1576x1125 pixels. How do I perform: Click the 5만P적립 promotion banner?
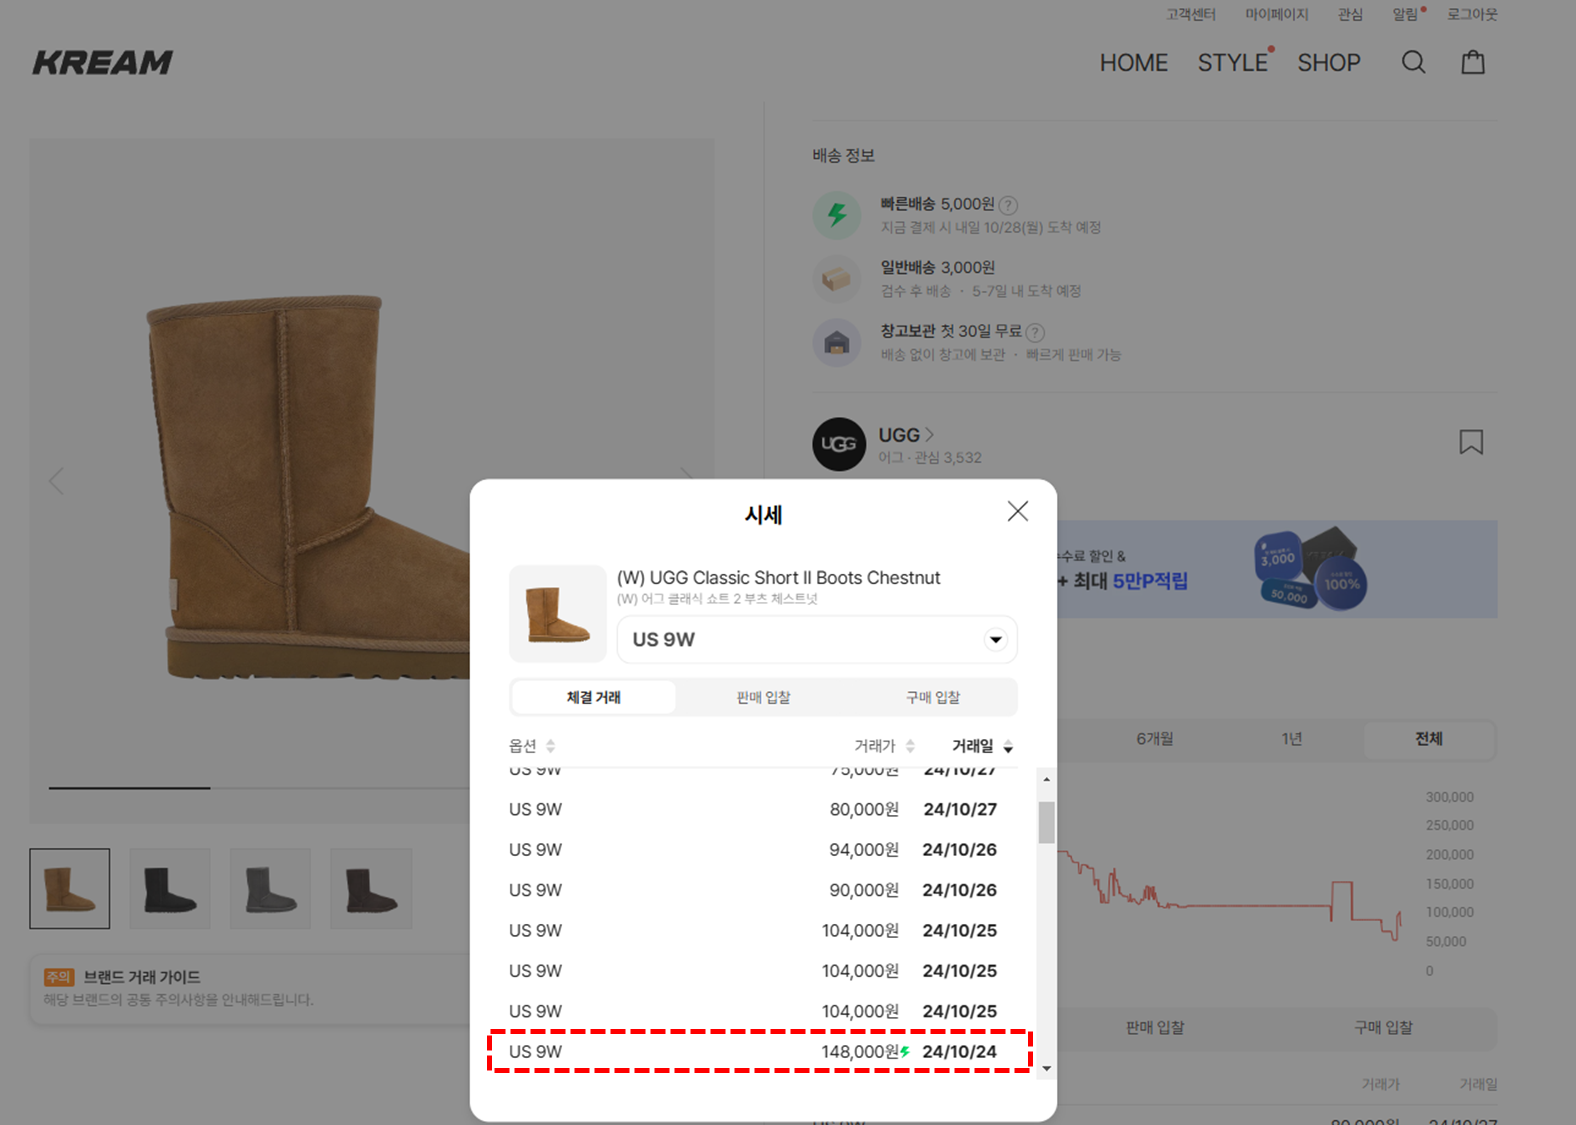(1277, 569)
